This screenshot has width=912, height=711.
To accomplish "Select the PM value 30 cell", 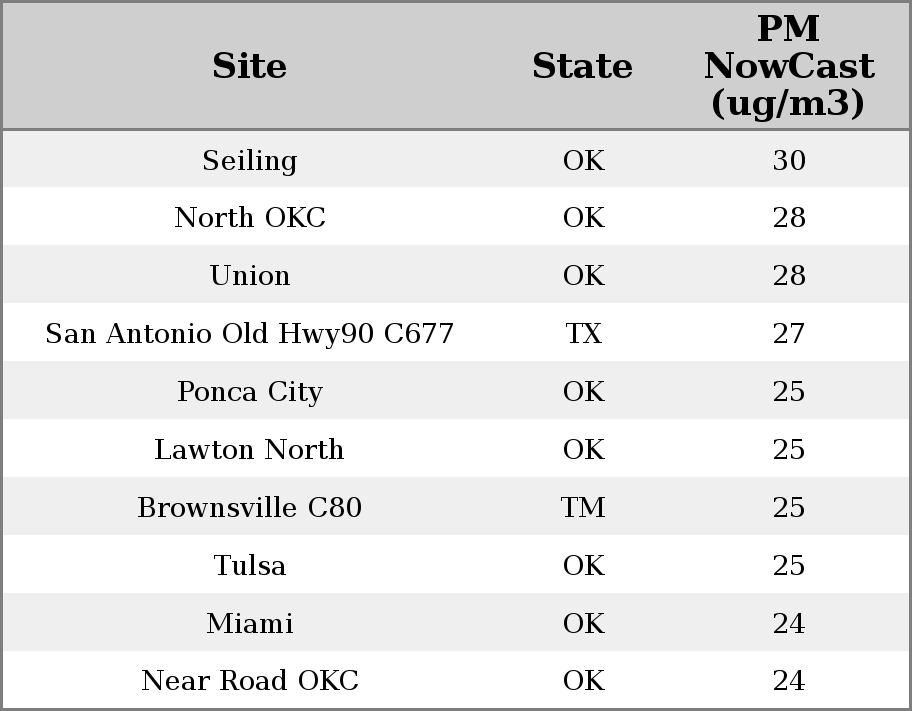I will coord(789,161).
